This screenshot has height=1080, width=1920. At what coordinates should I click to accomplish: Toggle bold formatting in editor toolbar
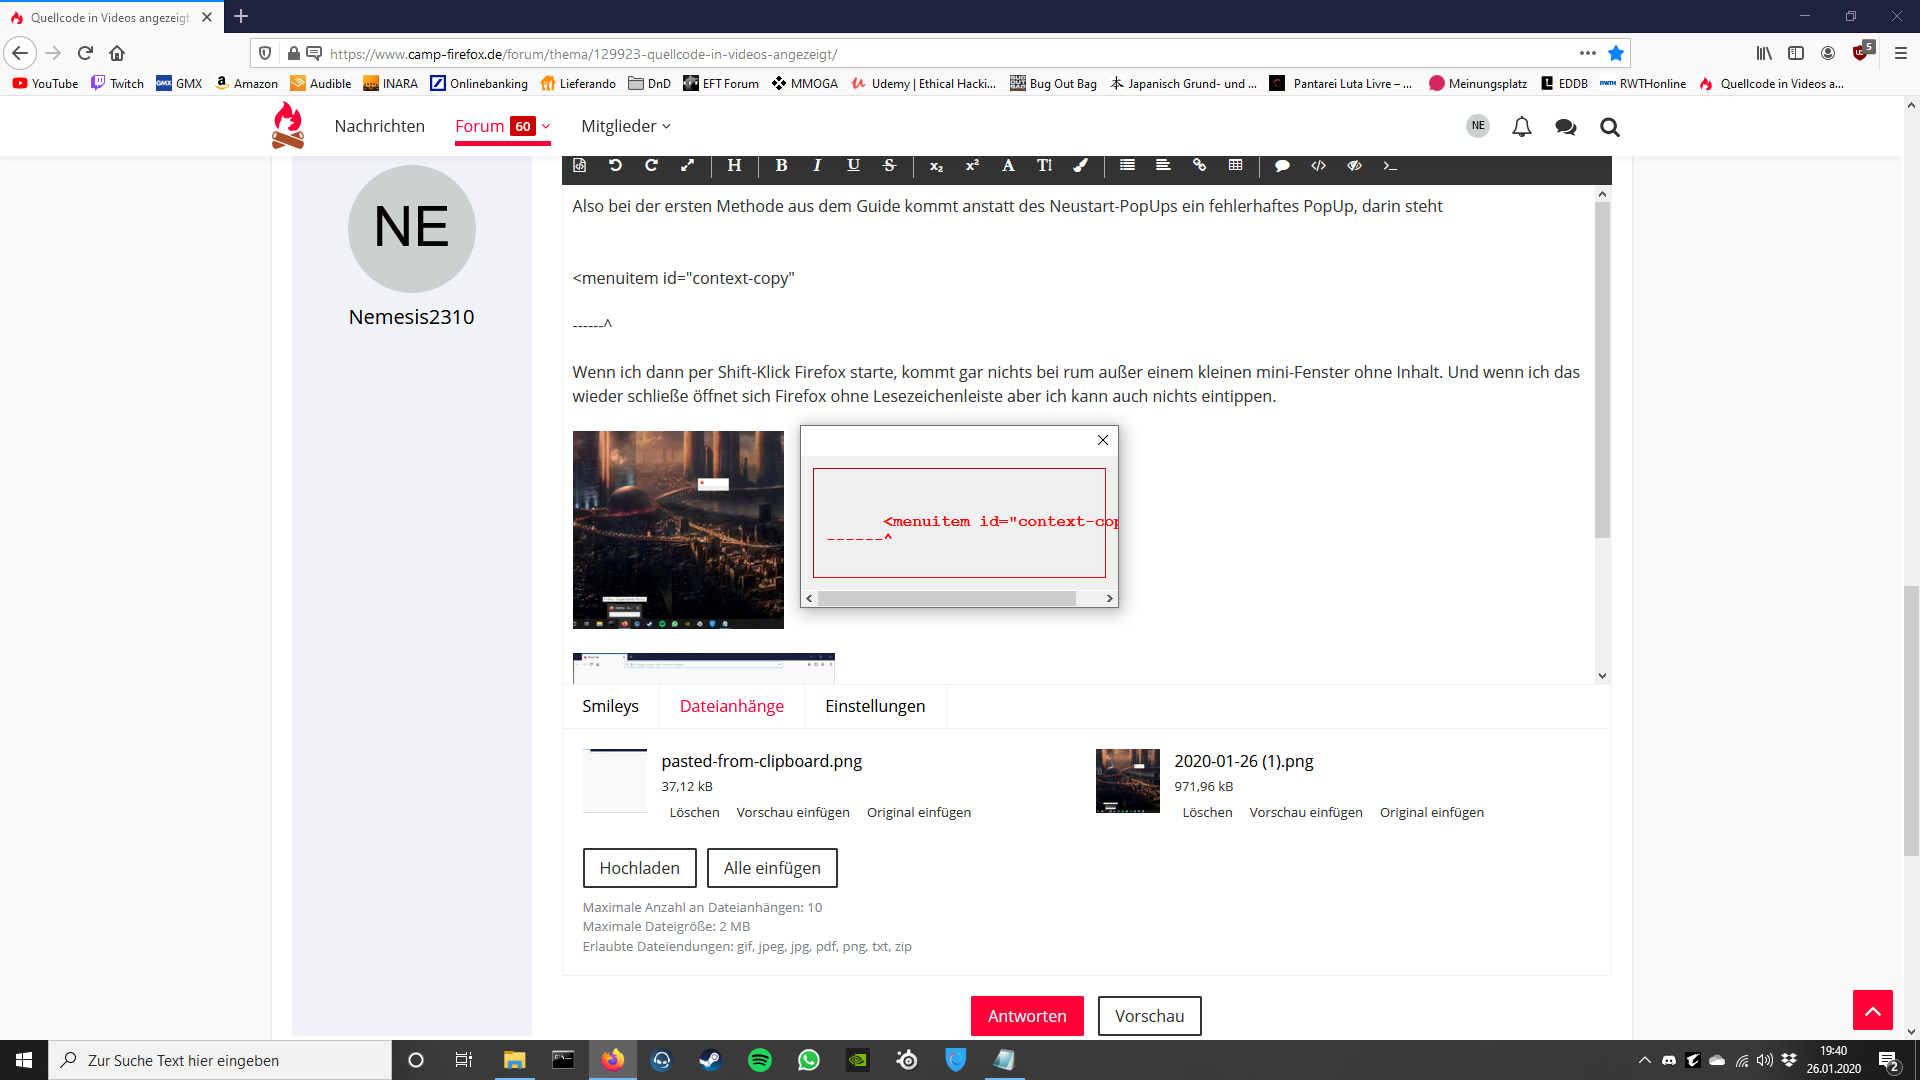pyautogui.click(x=781, y=166)
